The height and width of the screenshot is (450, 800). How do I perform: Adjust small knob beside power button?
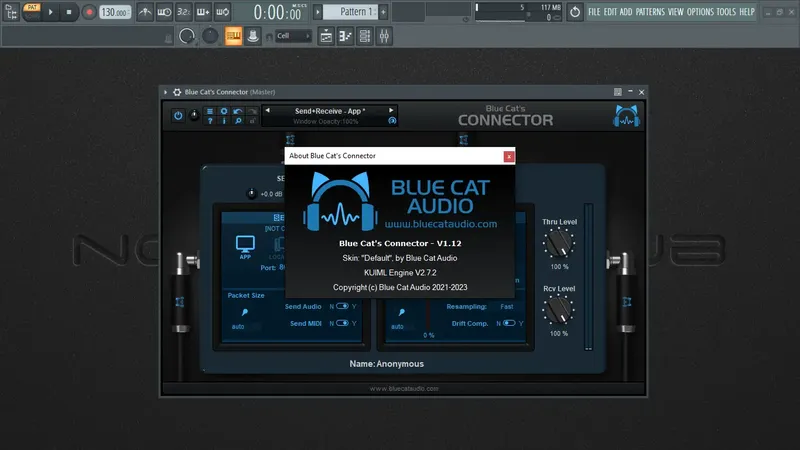tap(194, 116)
